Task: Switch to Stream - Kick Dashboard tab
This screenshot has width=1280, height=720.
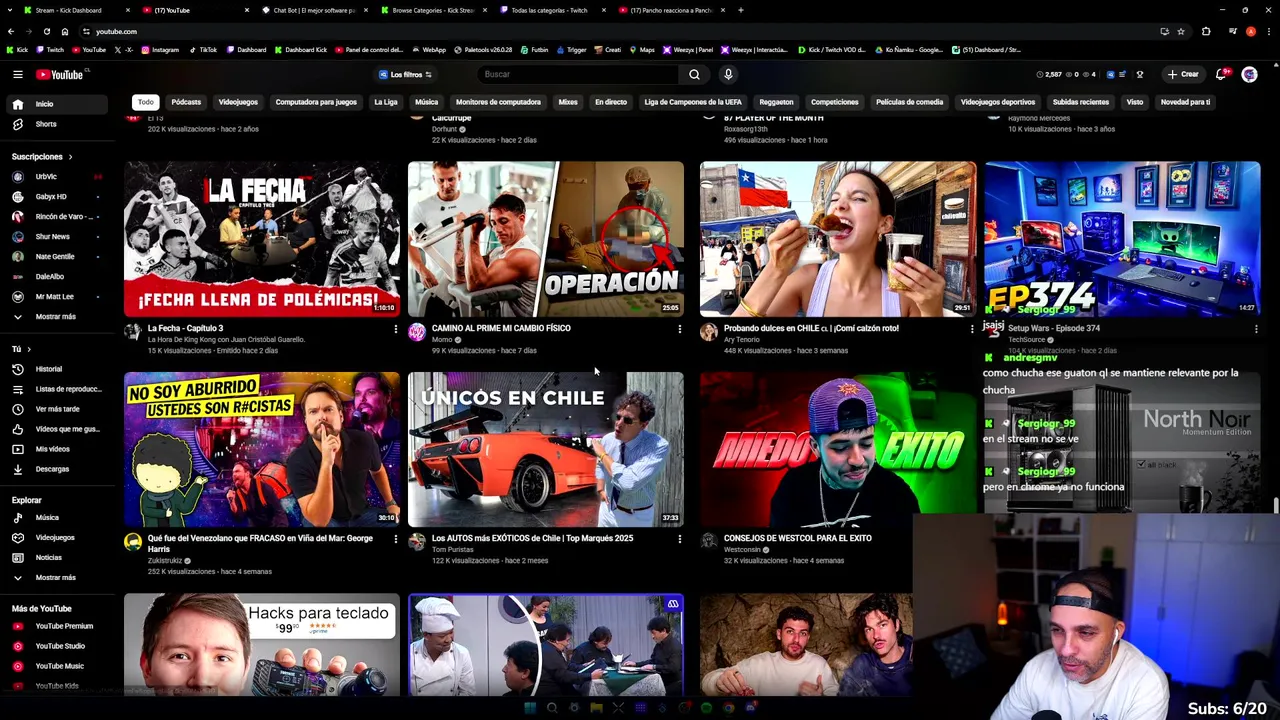Action: (68, 10)
